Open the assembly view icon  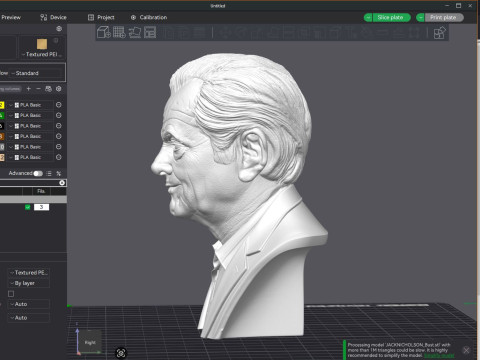pyautogui.click(x=439, y=33)
